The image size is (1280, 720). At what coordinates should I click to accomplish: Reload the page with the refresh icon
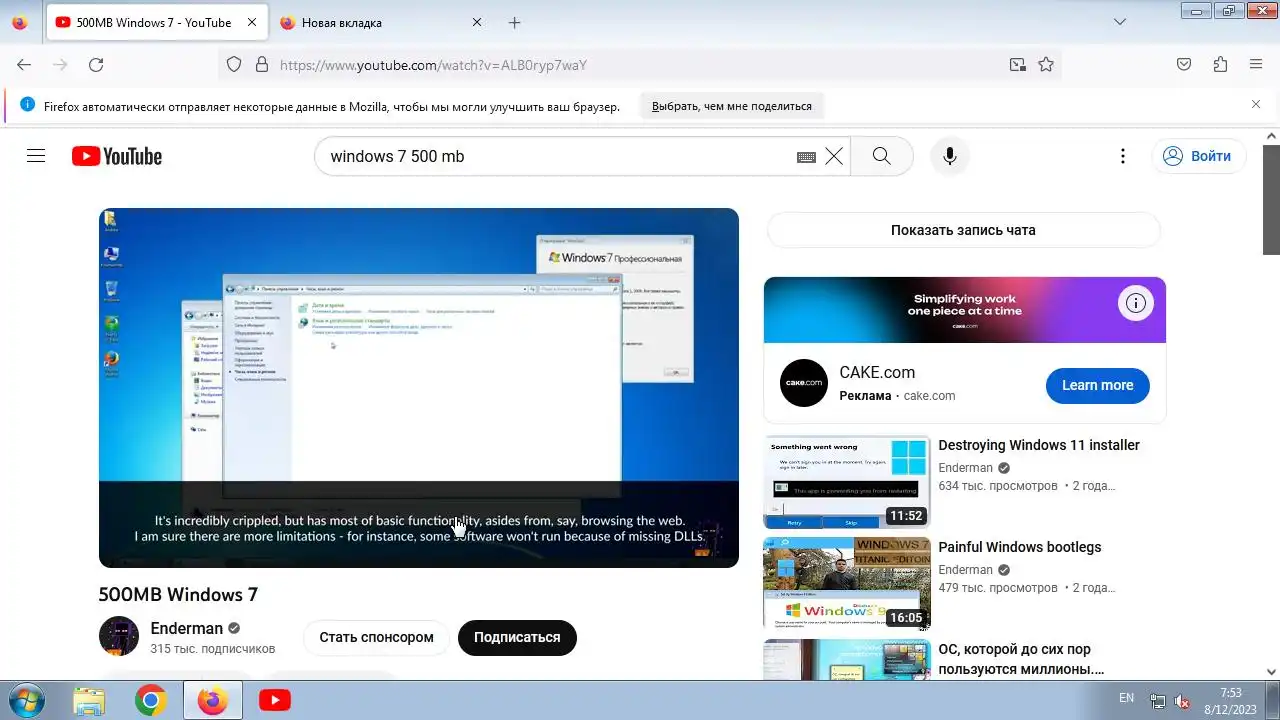pos(96,65)
